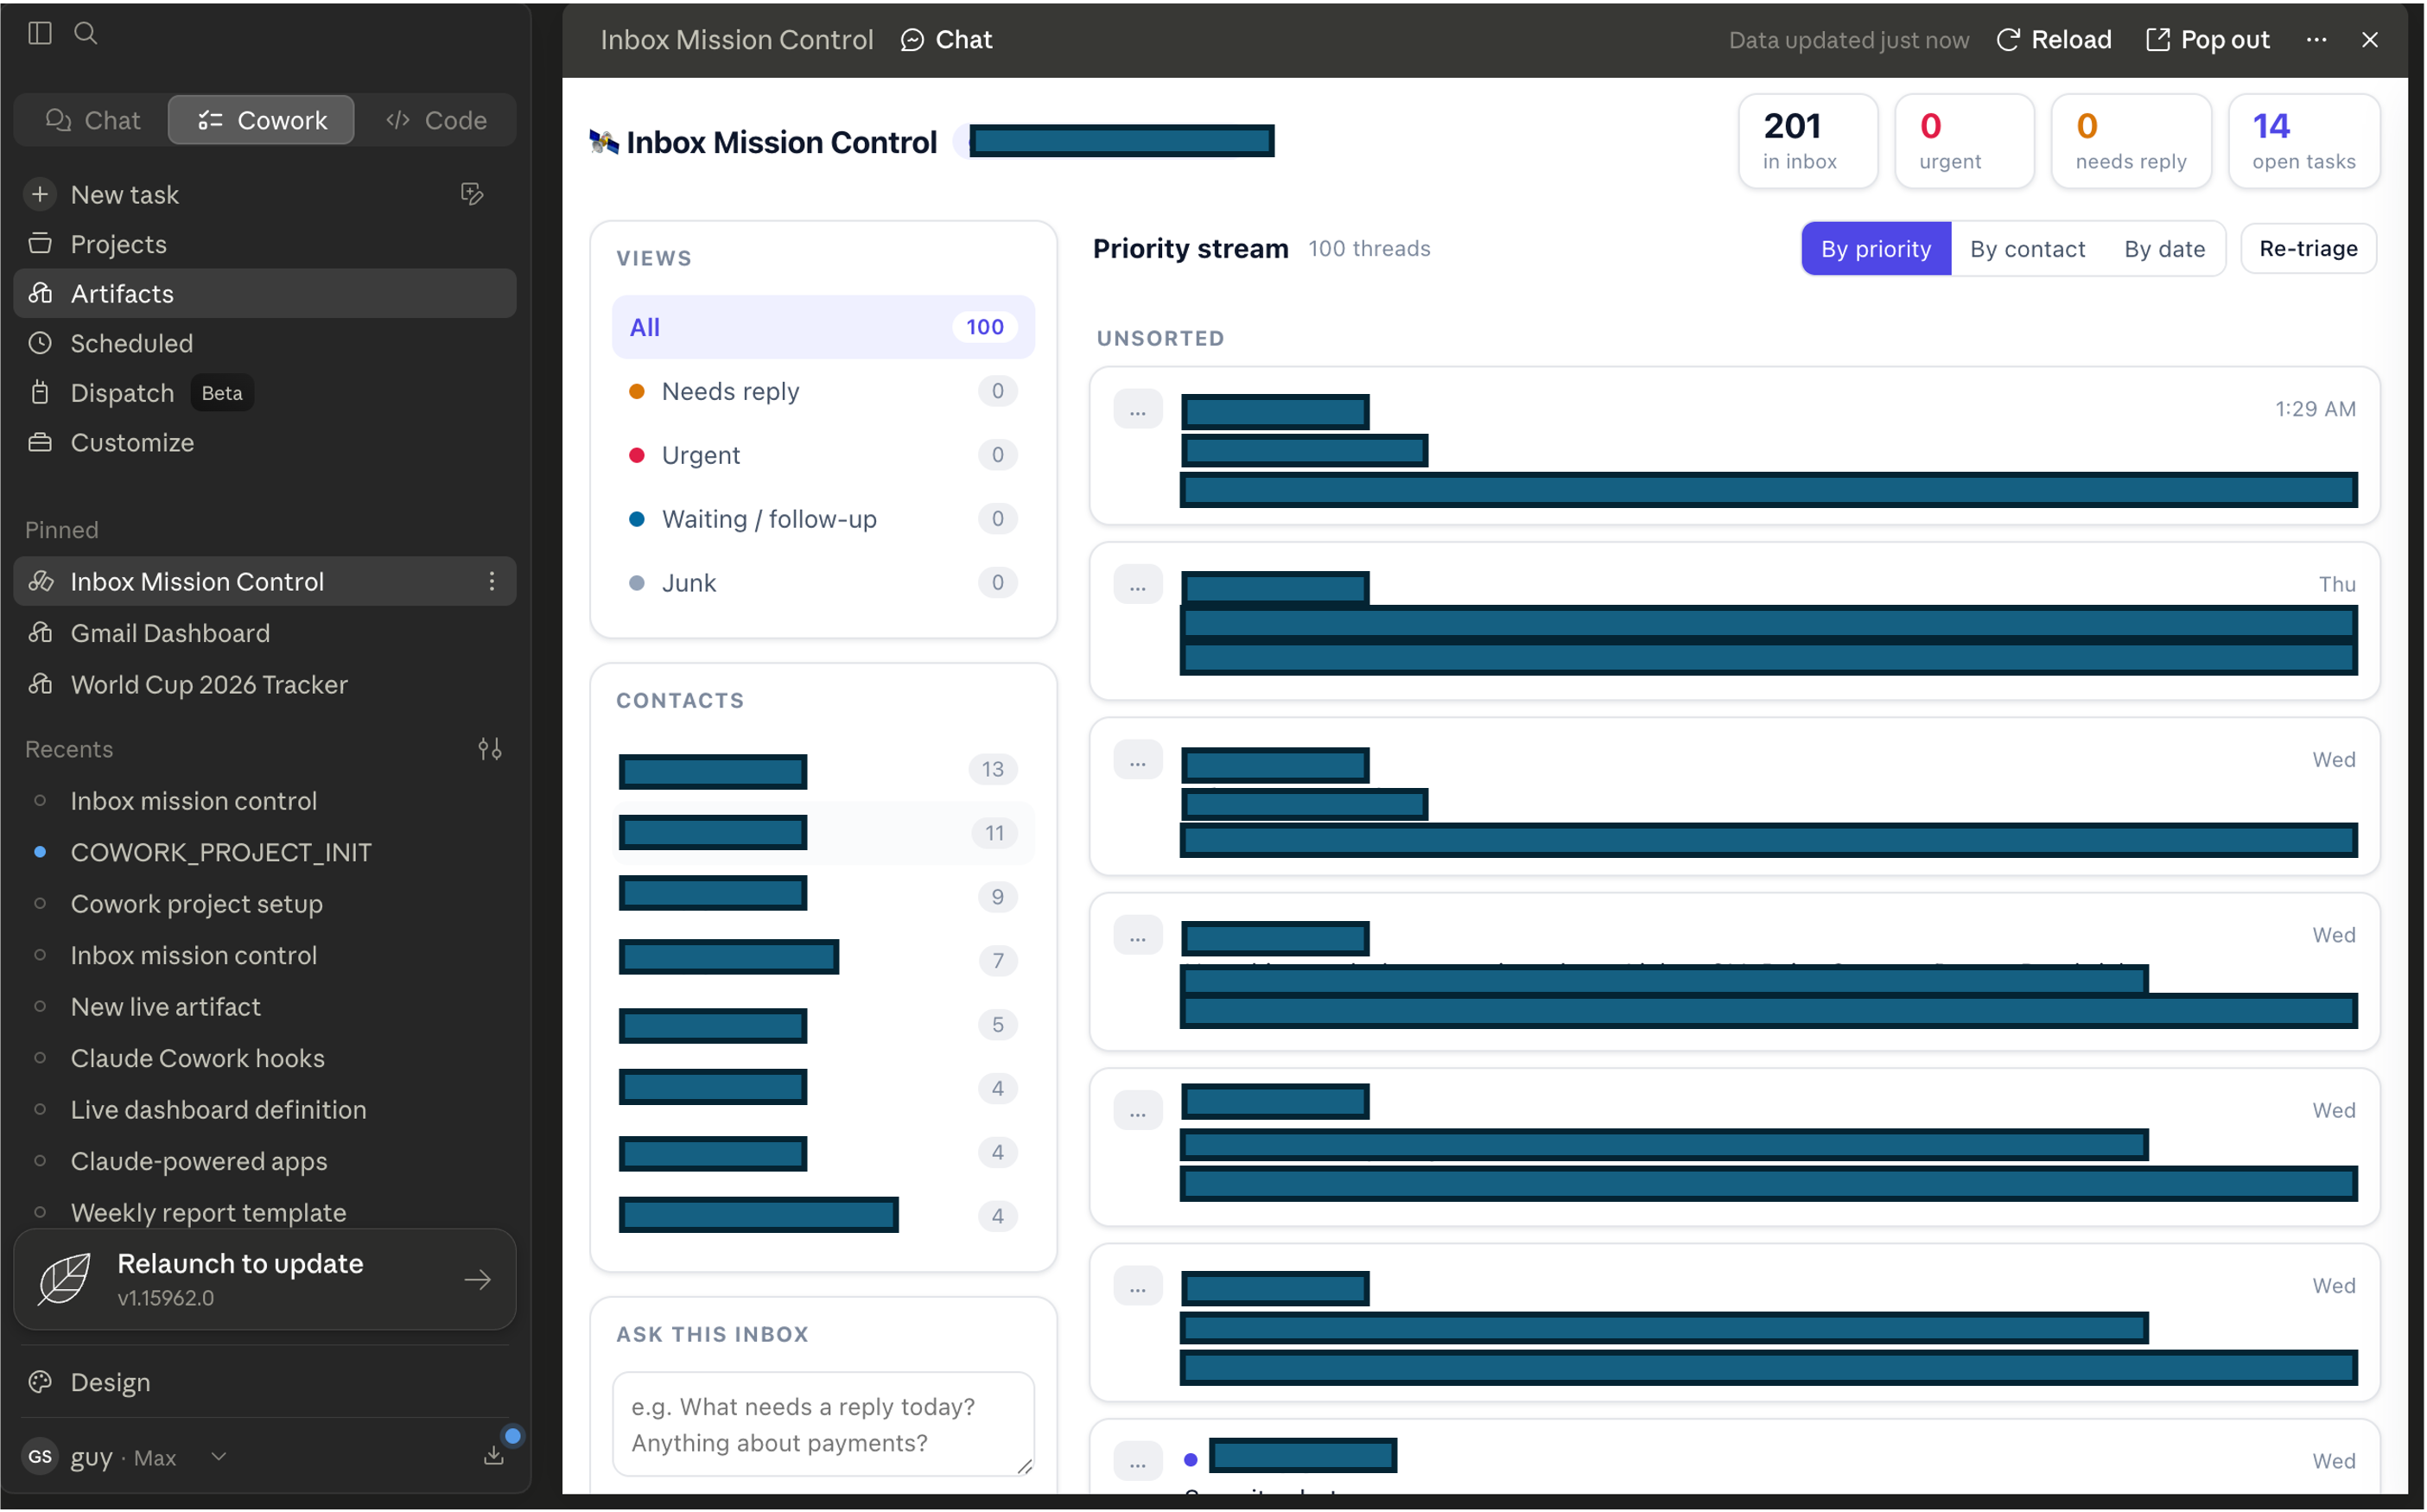The height and width of the screenshot is (1512, 2427).
Task: Open pinned Inbox Mission Control artifact
Action: tap(265, 581)
